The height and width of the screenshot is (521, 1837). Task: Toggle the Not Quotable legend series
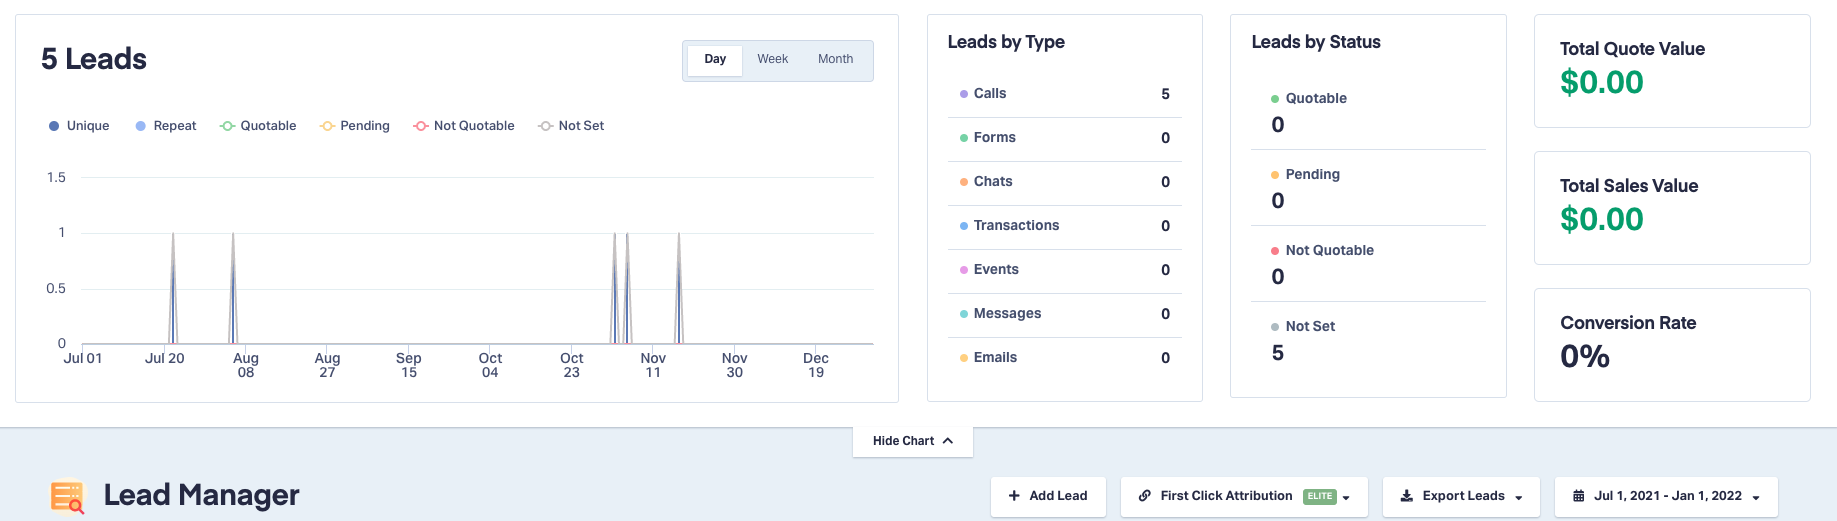[x=464, y=126]
